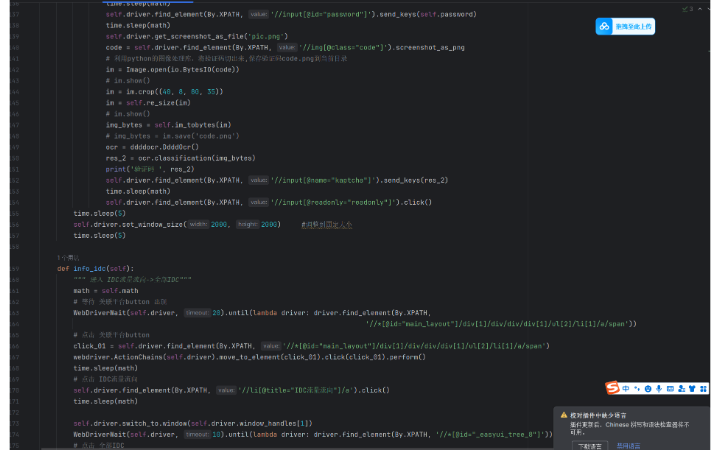Click the Sogou input method S logo
Screen dimensions: 720x450
[x=612, y=388]
